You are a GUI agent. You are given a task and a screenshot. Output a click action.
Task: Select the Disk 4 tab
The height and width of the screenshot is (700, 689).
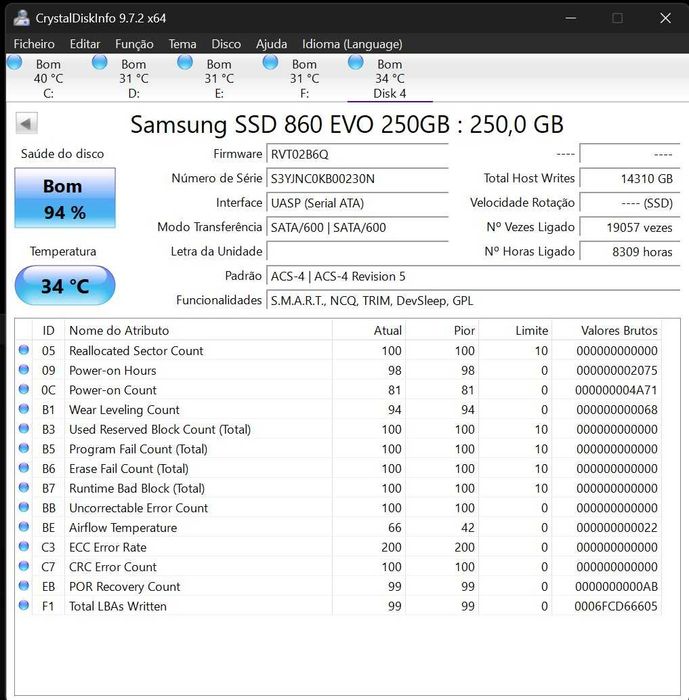(x=389, y=79)
